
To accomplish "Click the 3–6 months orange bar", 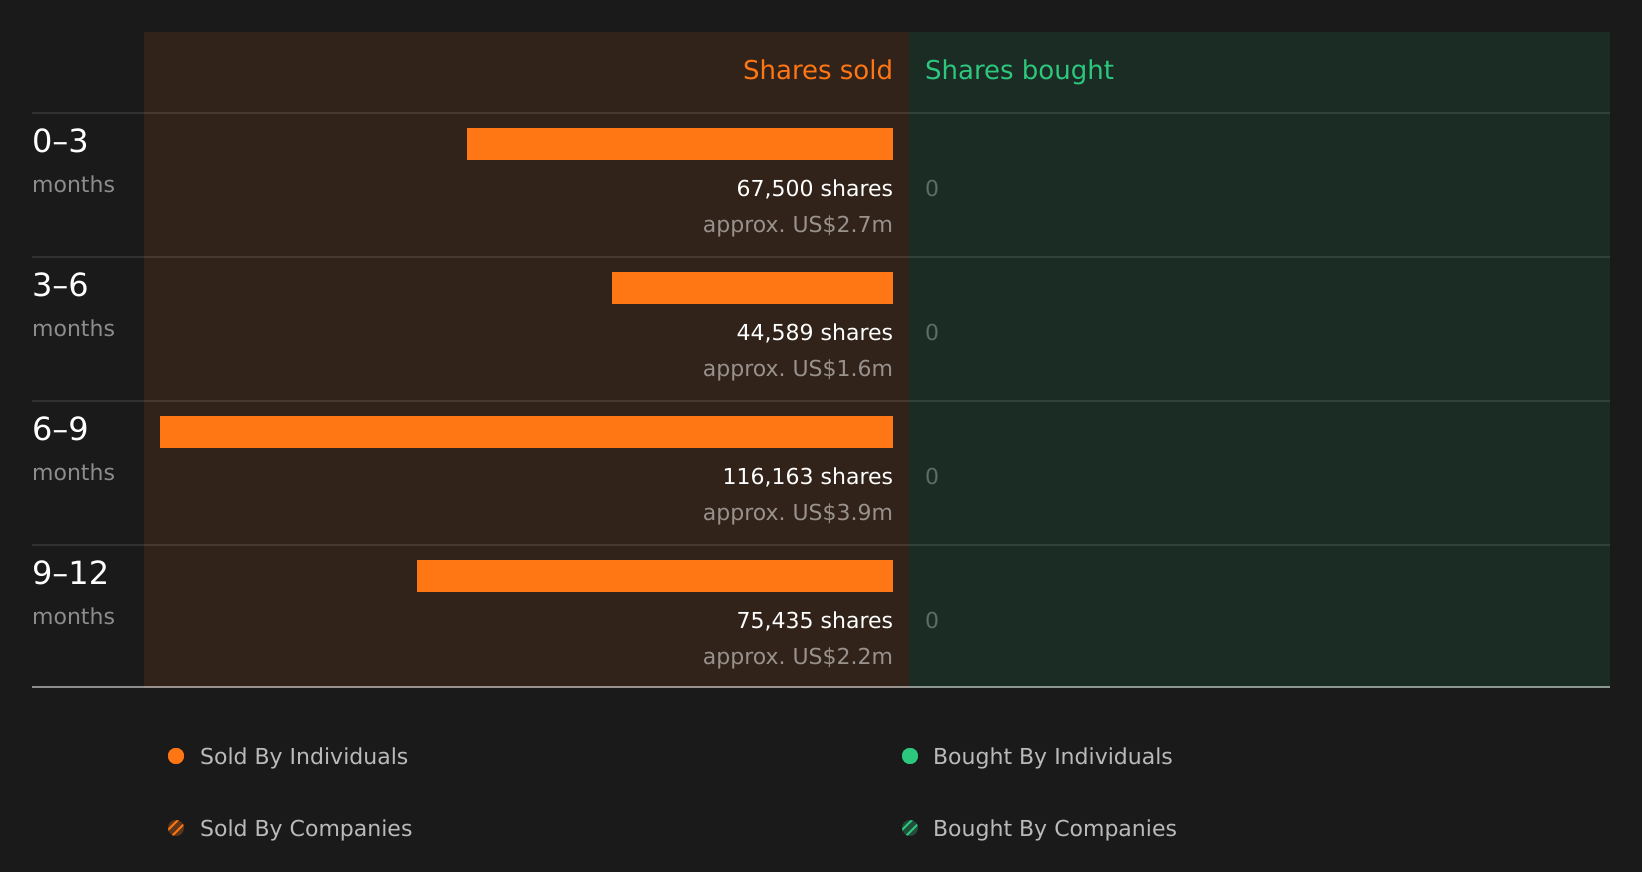I will (752, 288).
